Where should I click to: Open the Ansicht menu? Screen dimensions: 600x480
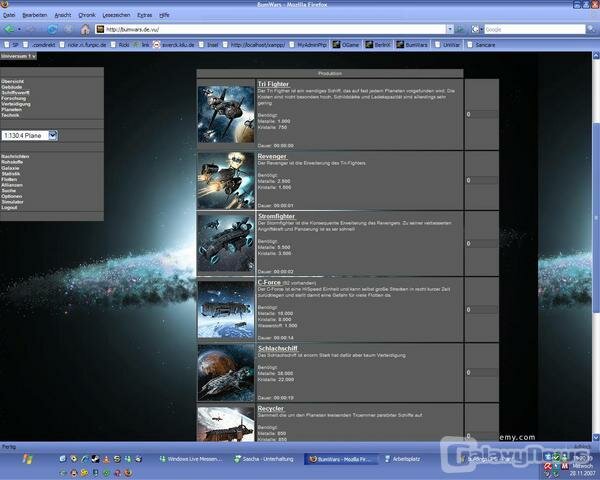coord(63,15)
